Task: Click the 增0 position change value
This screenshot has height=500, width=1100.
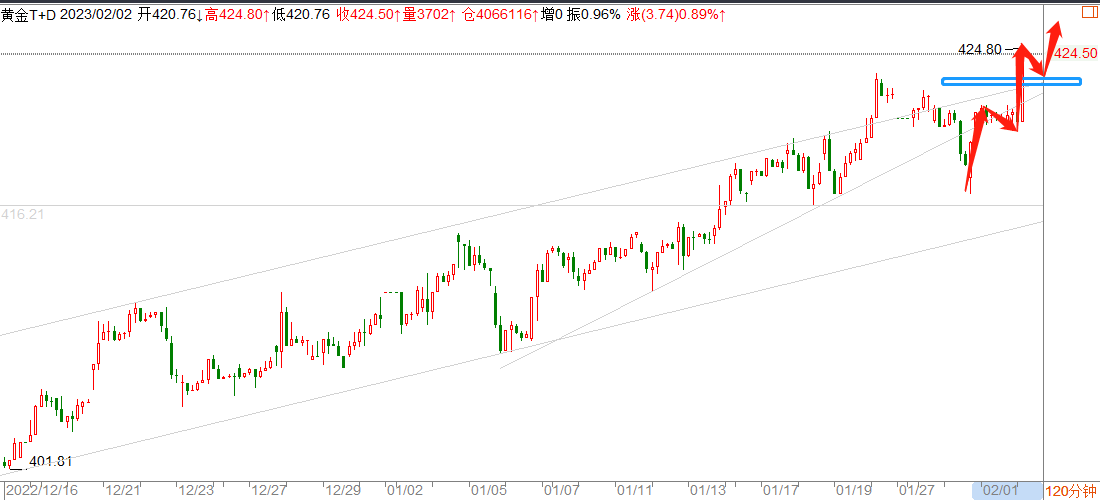Action: (552, 15)
